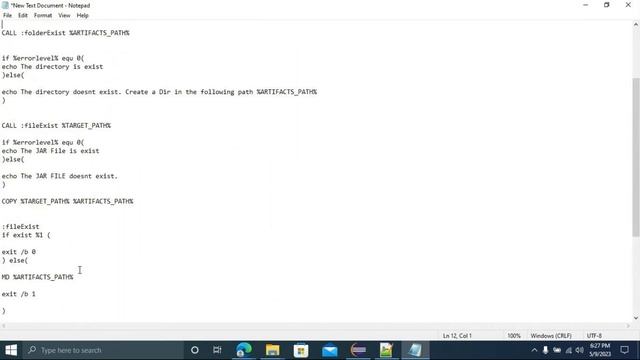Open Mail app from taskbar

click(x=329, y=350)
